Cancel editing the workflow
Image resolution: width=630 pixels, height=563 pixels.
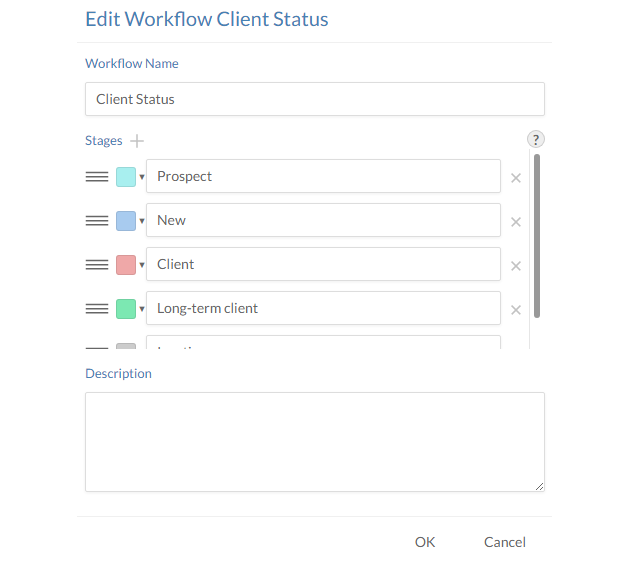point(505,542)
